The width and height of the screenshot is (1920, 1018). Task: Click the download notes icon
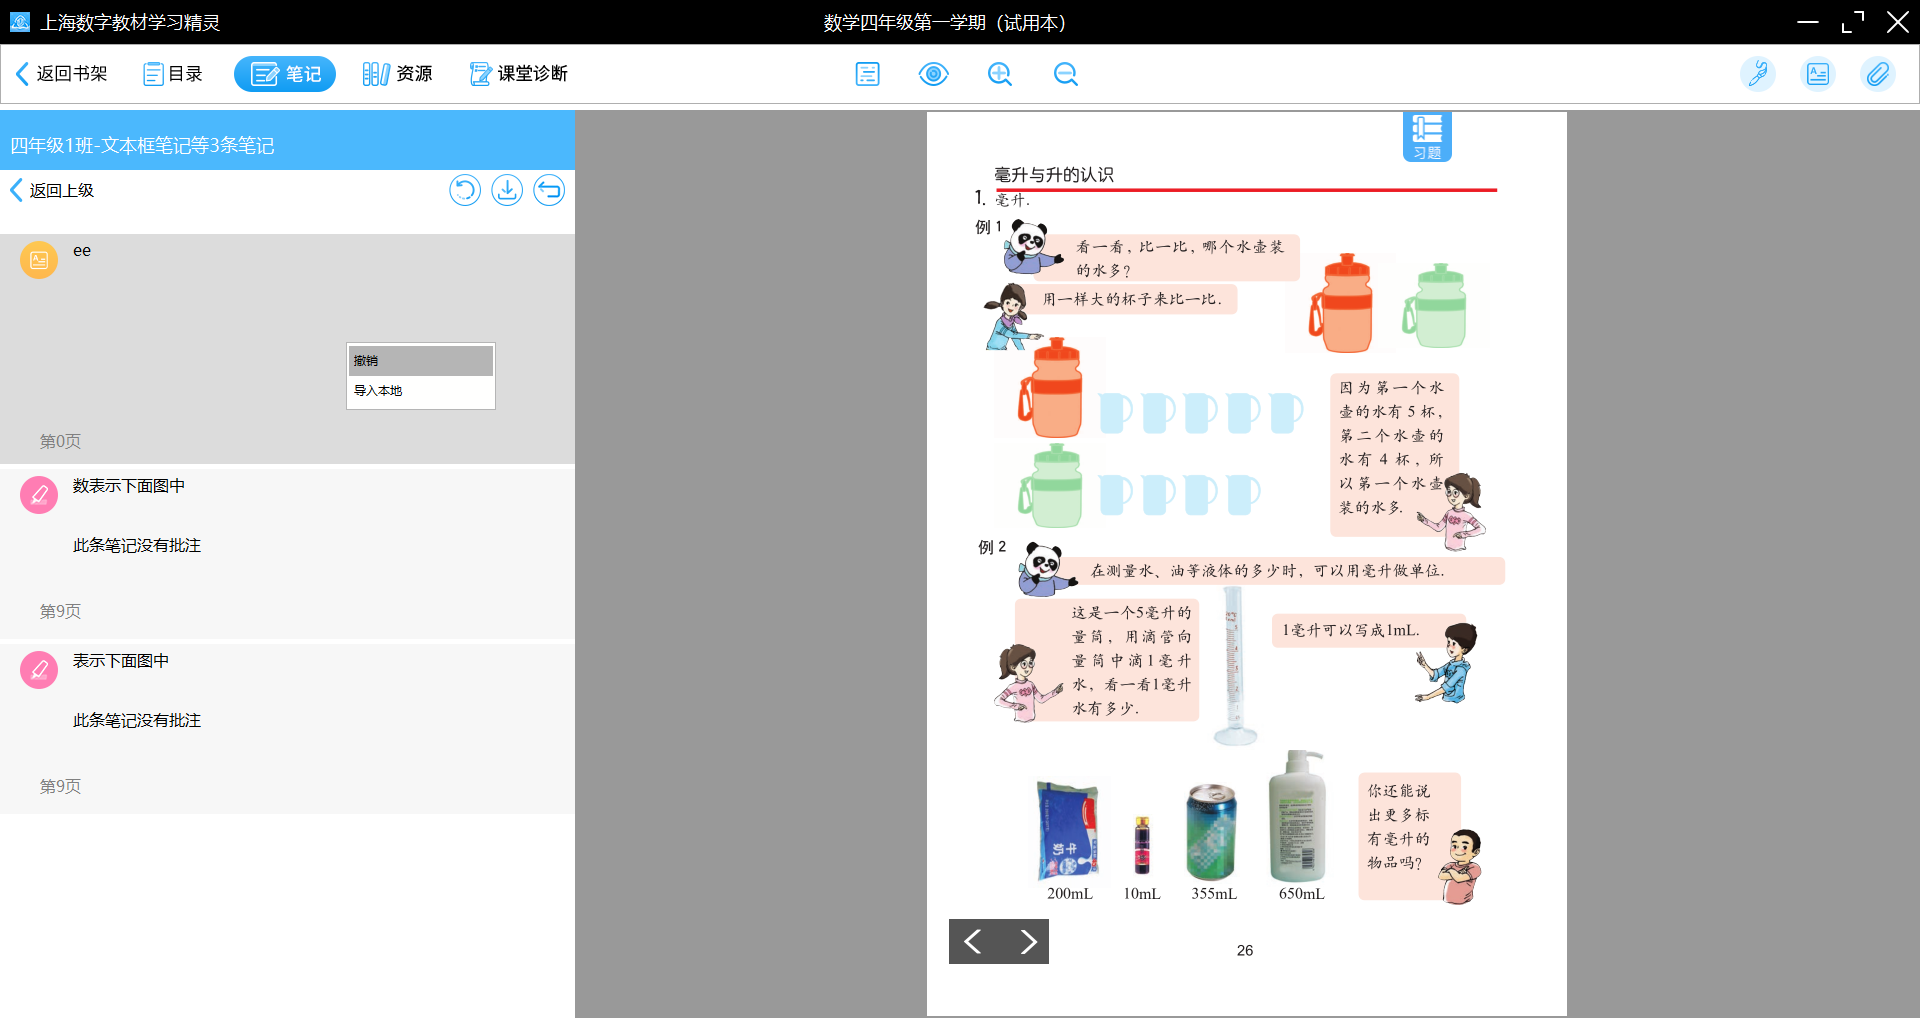(507, 190)
